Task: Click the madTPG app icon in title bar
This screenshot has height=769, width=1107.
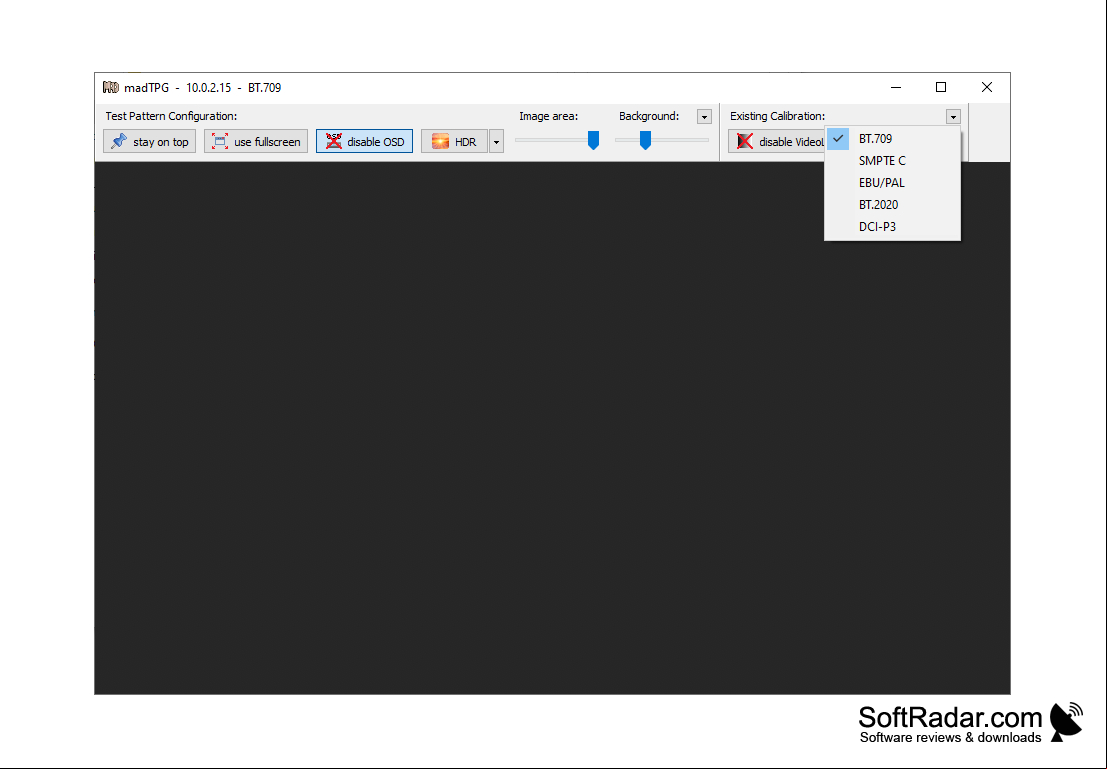Action: tap(111, 88)
